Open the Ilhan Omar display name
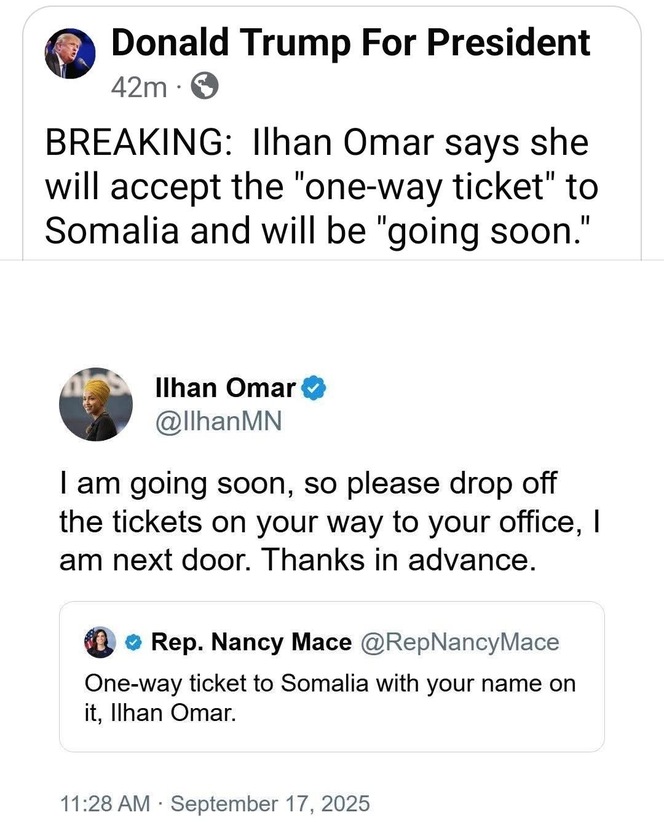Image resolution: width=664 pixels, height=839 pixels. click(225, 387)
